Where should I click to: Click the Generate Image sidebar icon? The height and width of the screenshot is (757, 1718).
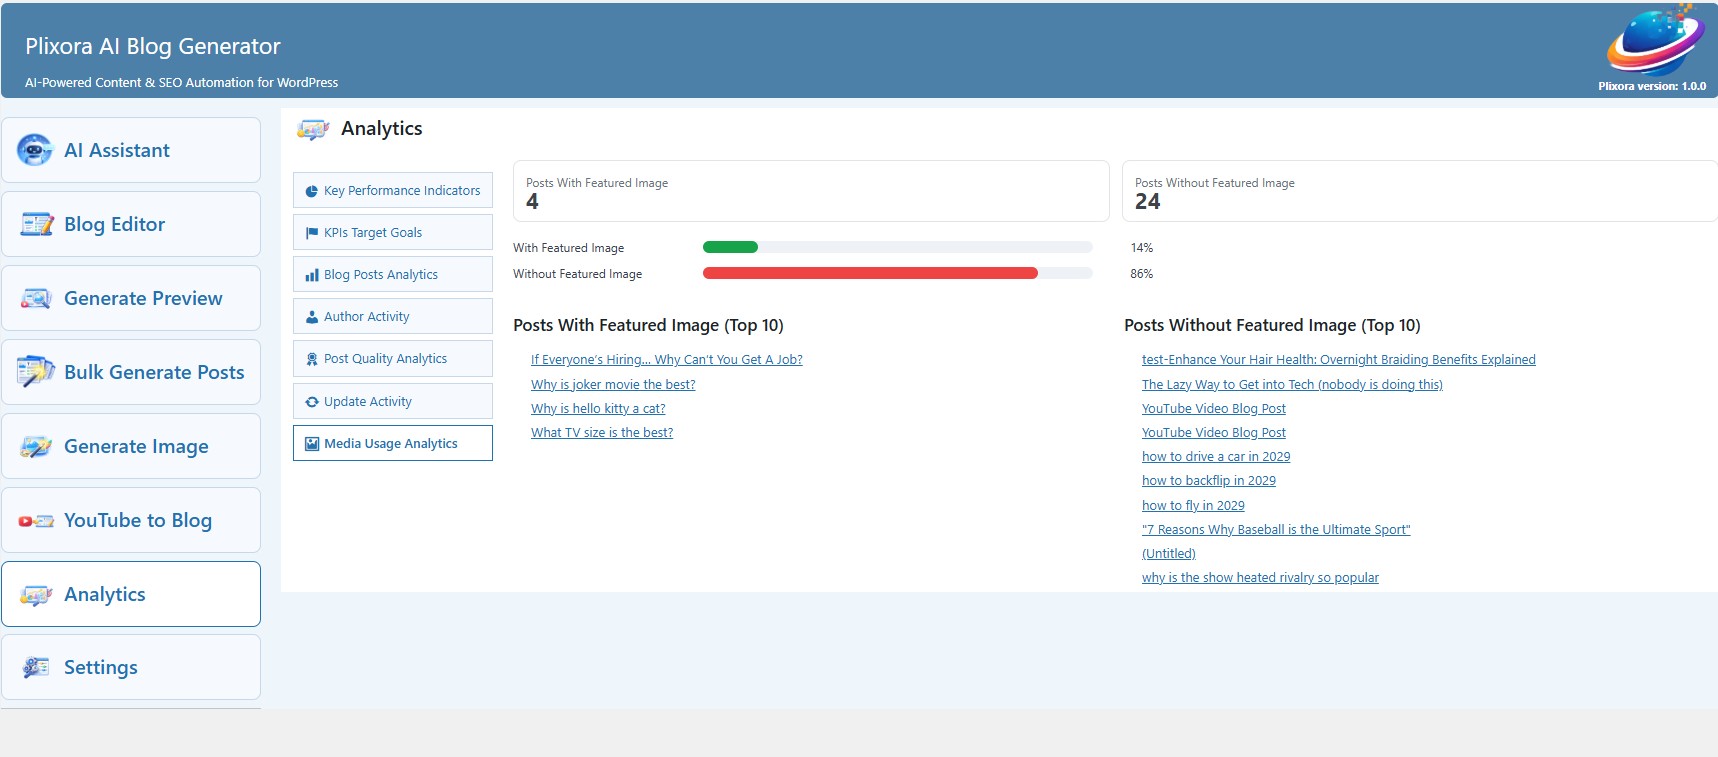37,446
